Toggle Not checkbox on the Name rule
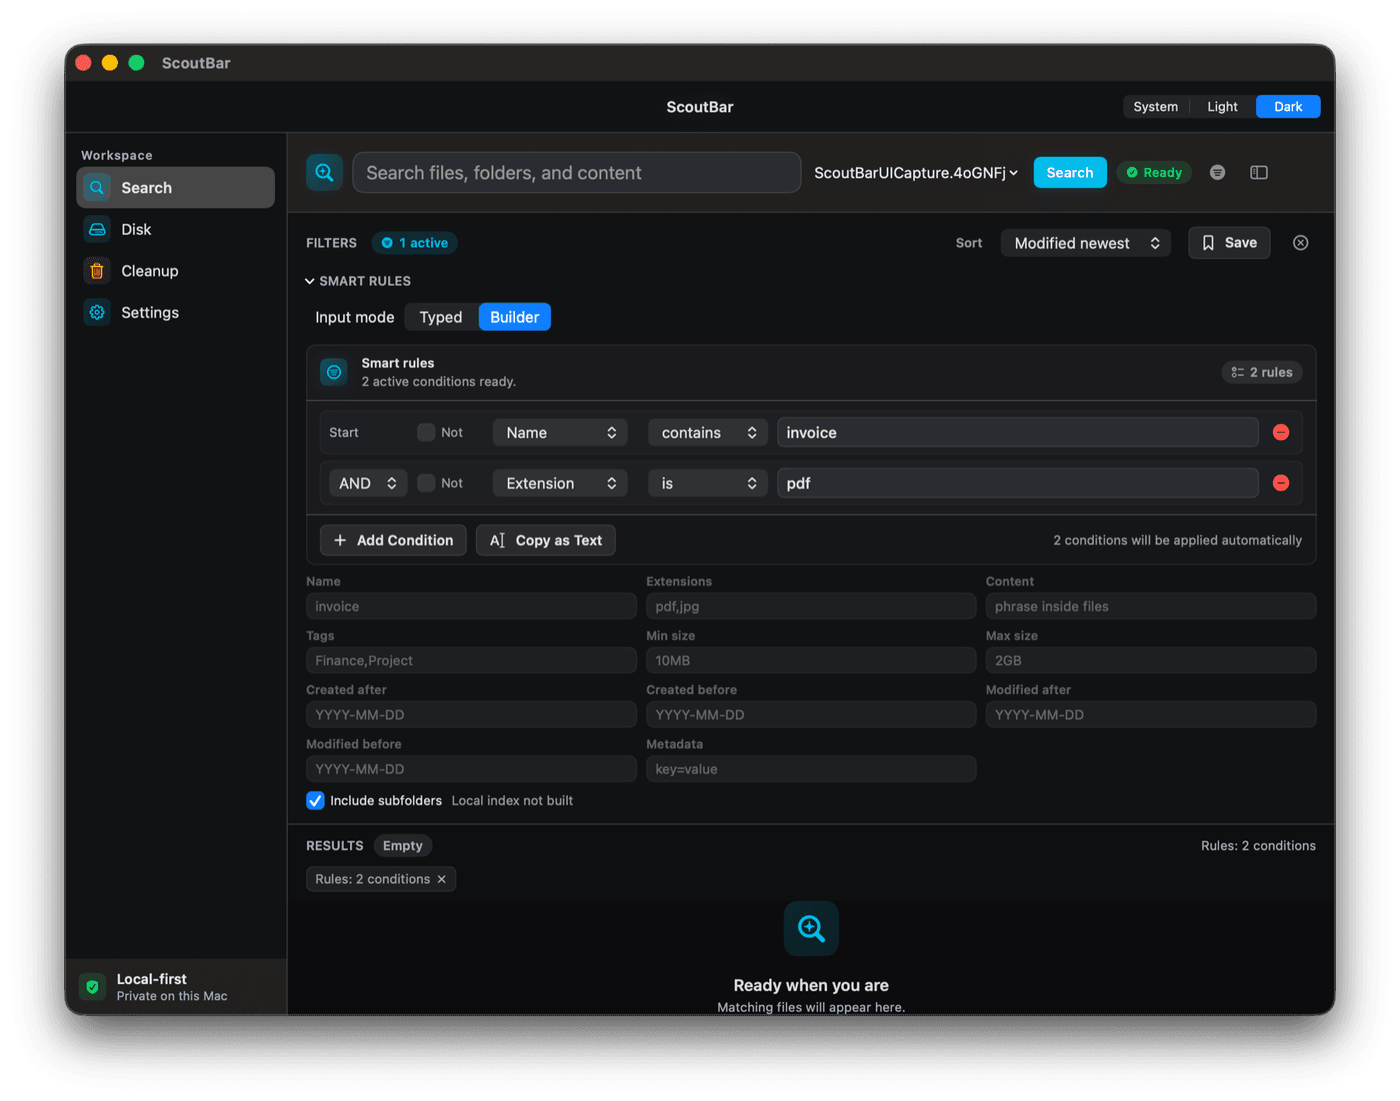The image size is (1400, 1101). (x=426, y=432)
